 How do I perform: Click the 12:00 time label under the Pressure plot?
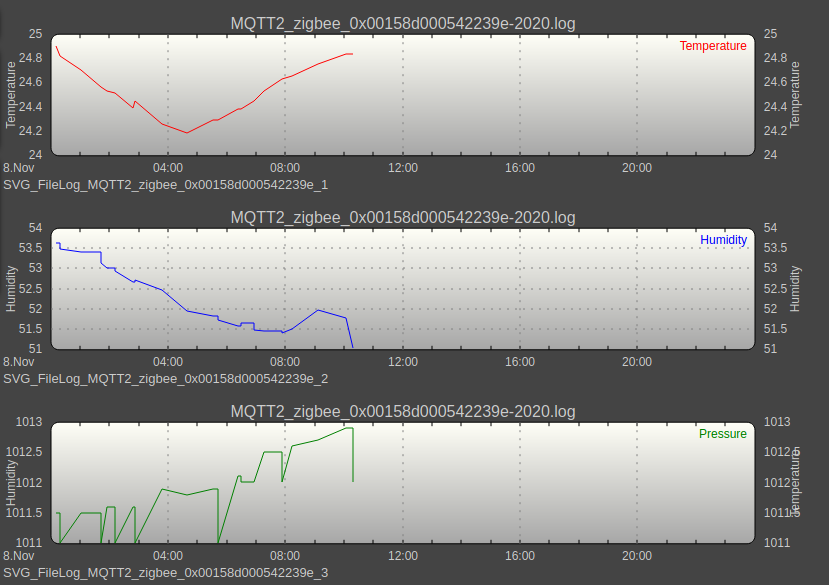click(403, 556)
